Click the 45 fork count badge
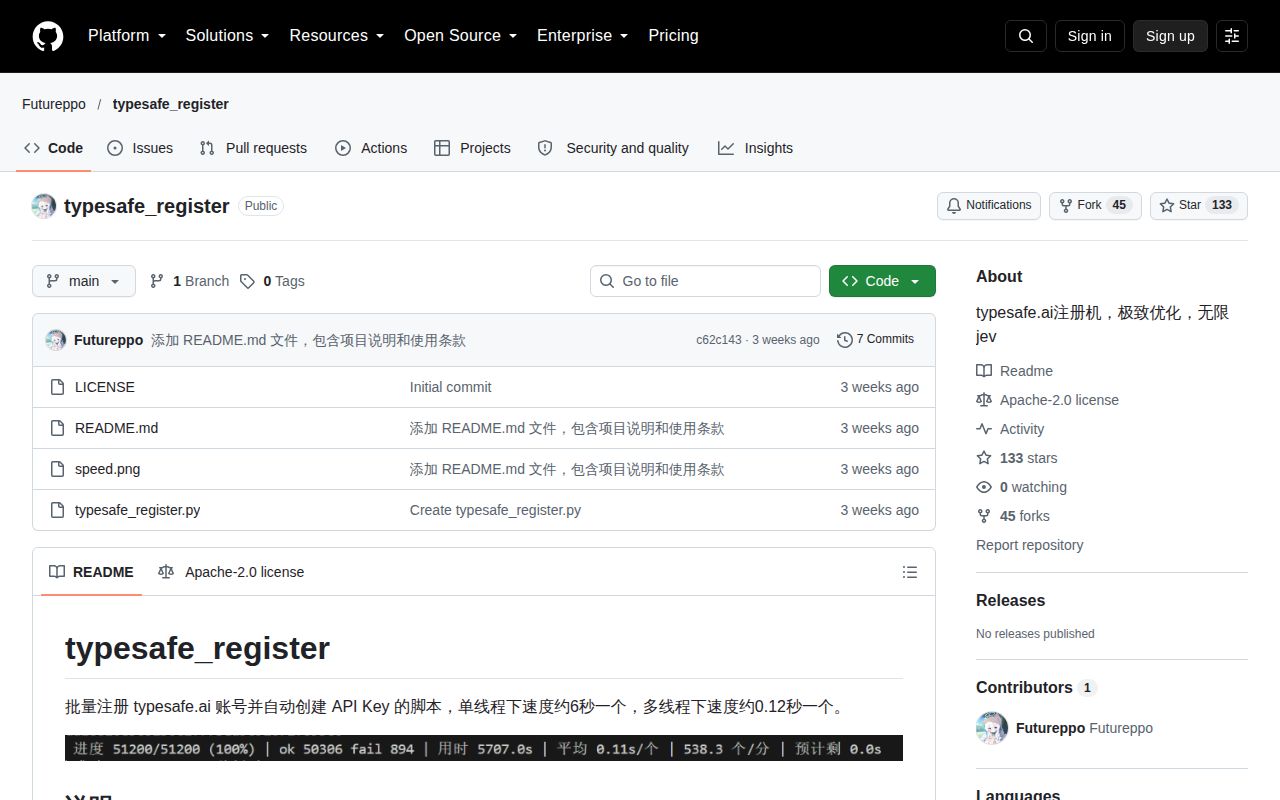1280x800 pixels. (x=1119, y=205)
